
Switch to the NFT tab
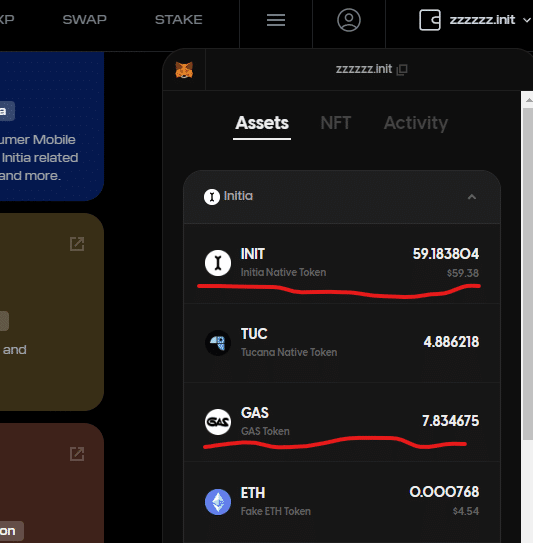(x=336, y=123)
